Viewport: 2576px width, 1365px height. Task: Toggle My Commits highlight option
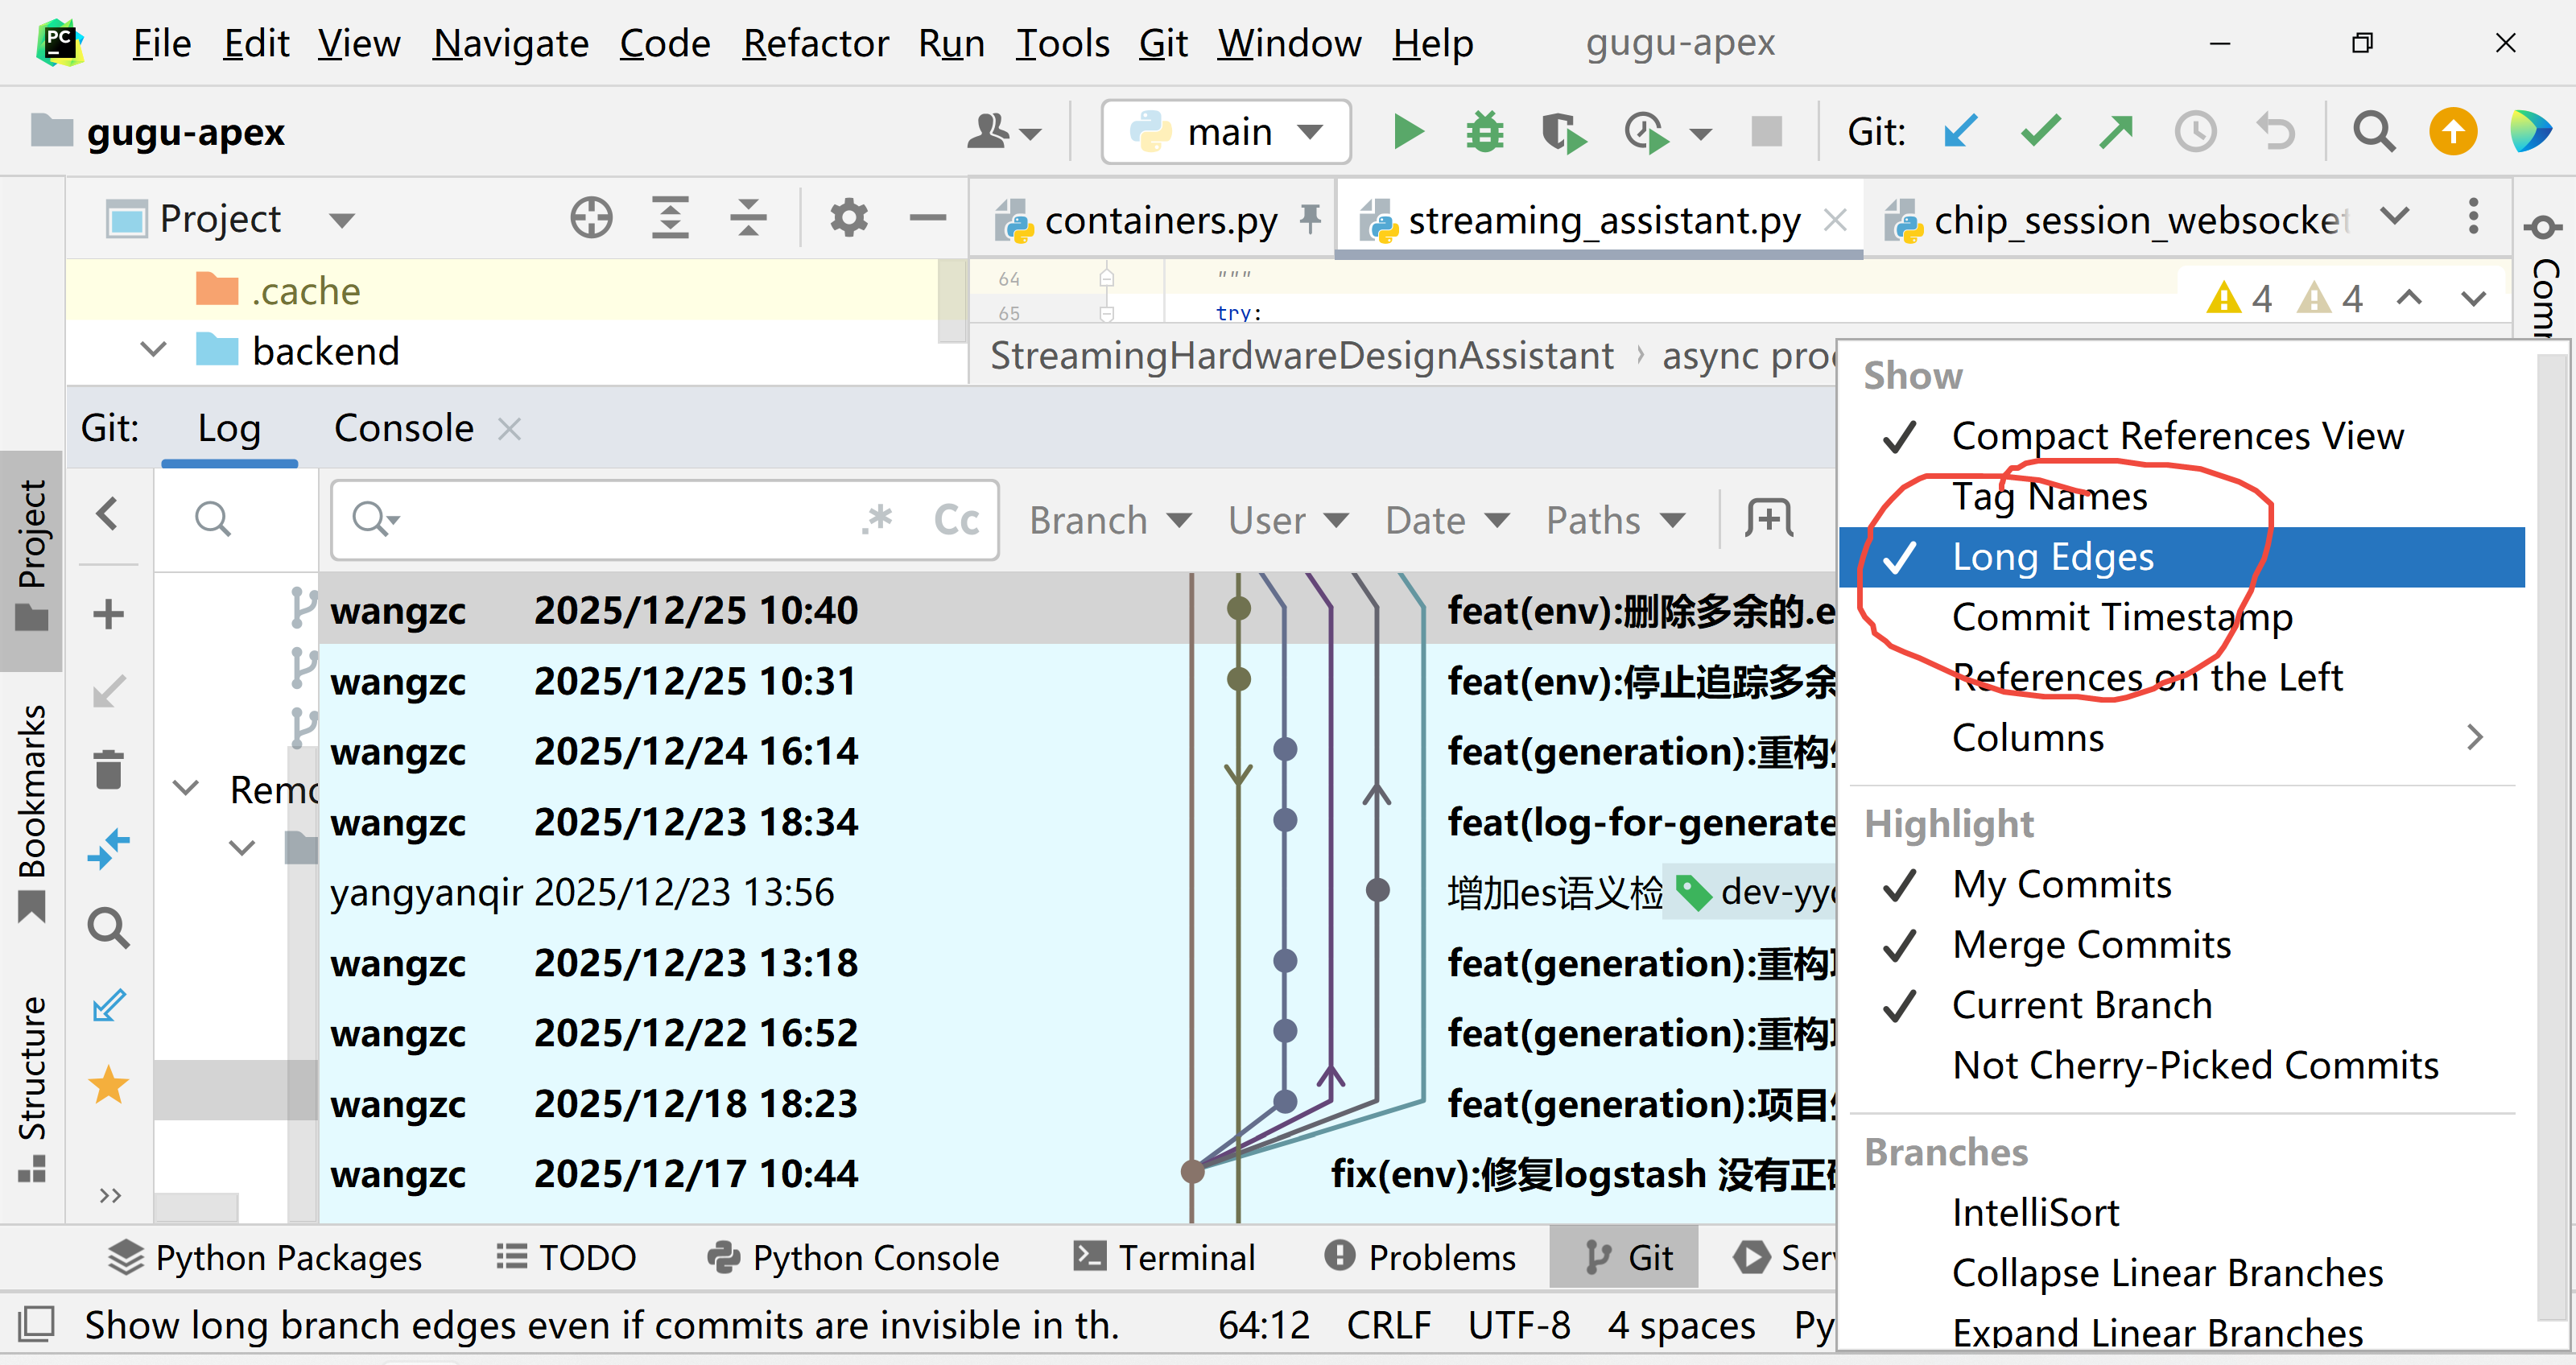click(x=2061, y=885)
